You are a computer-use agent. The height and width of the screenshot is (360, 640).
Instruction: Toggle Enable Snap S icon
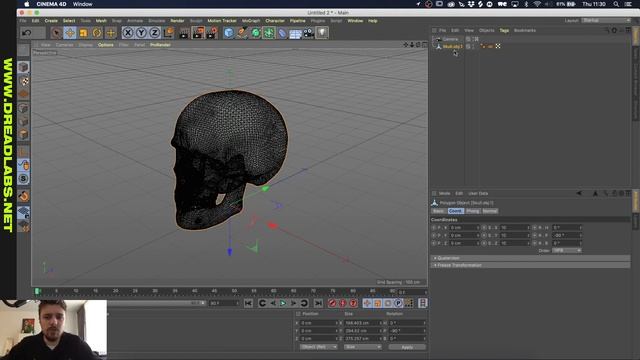(24, 178)
